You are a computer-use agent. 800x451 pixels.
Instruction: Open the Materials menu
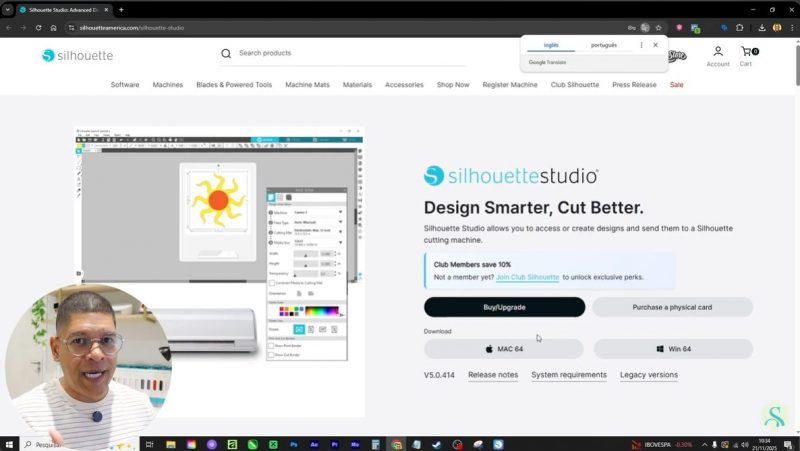[357, 85]
